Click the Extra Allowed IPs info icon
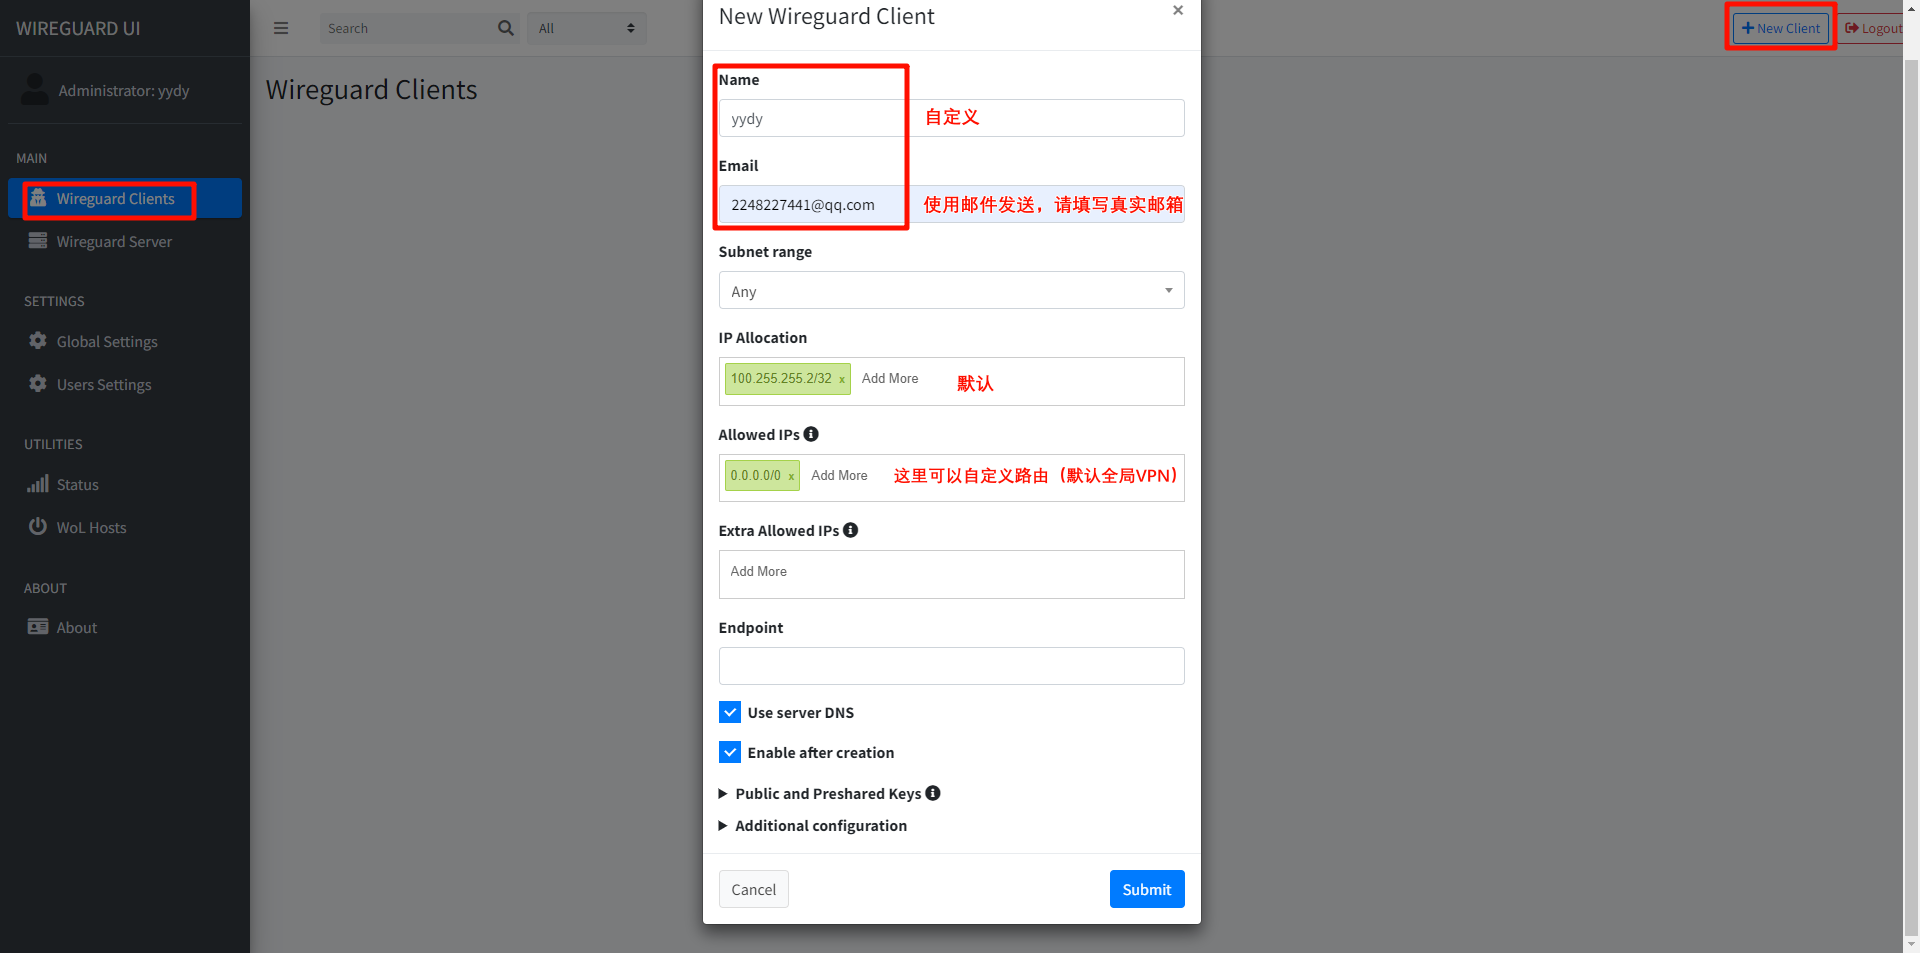The height and width of the screenshot is (953, 1920). pos(851,530)
